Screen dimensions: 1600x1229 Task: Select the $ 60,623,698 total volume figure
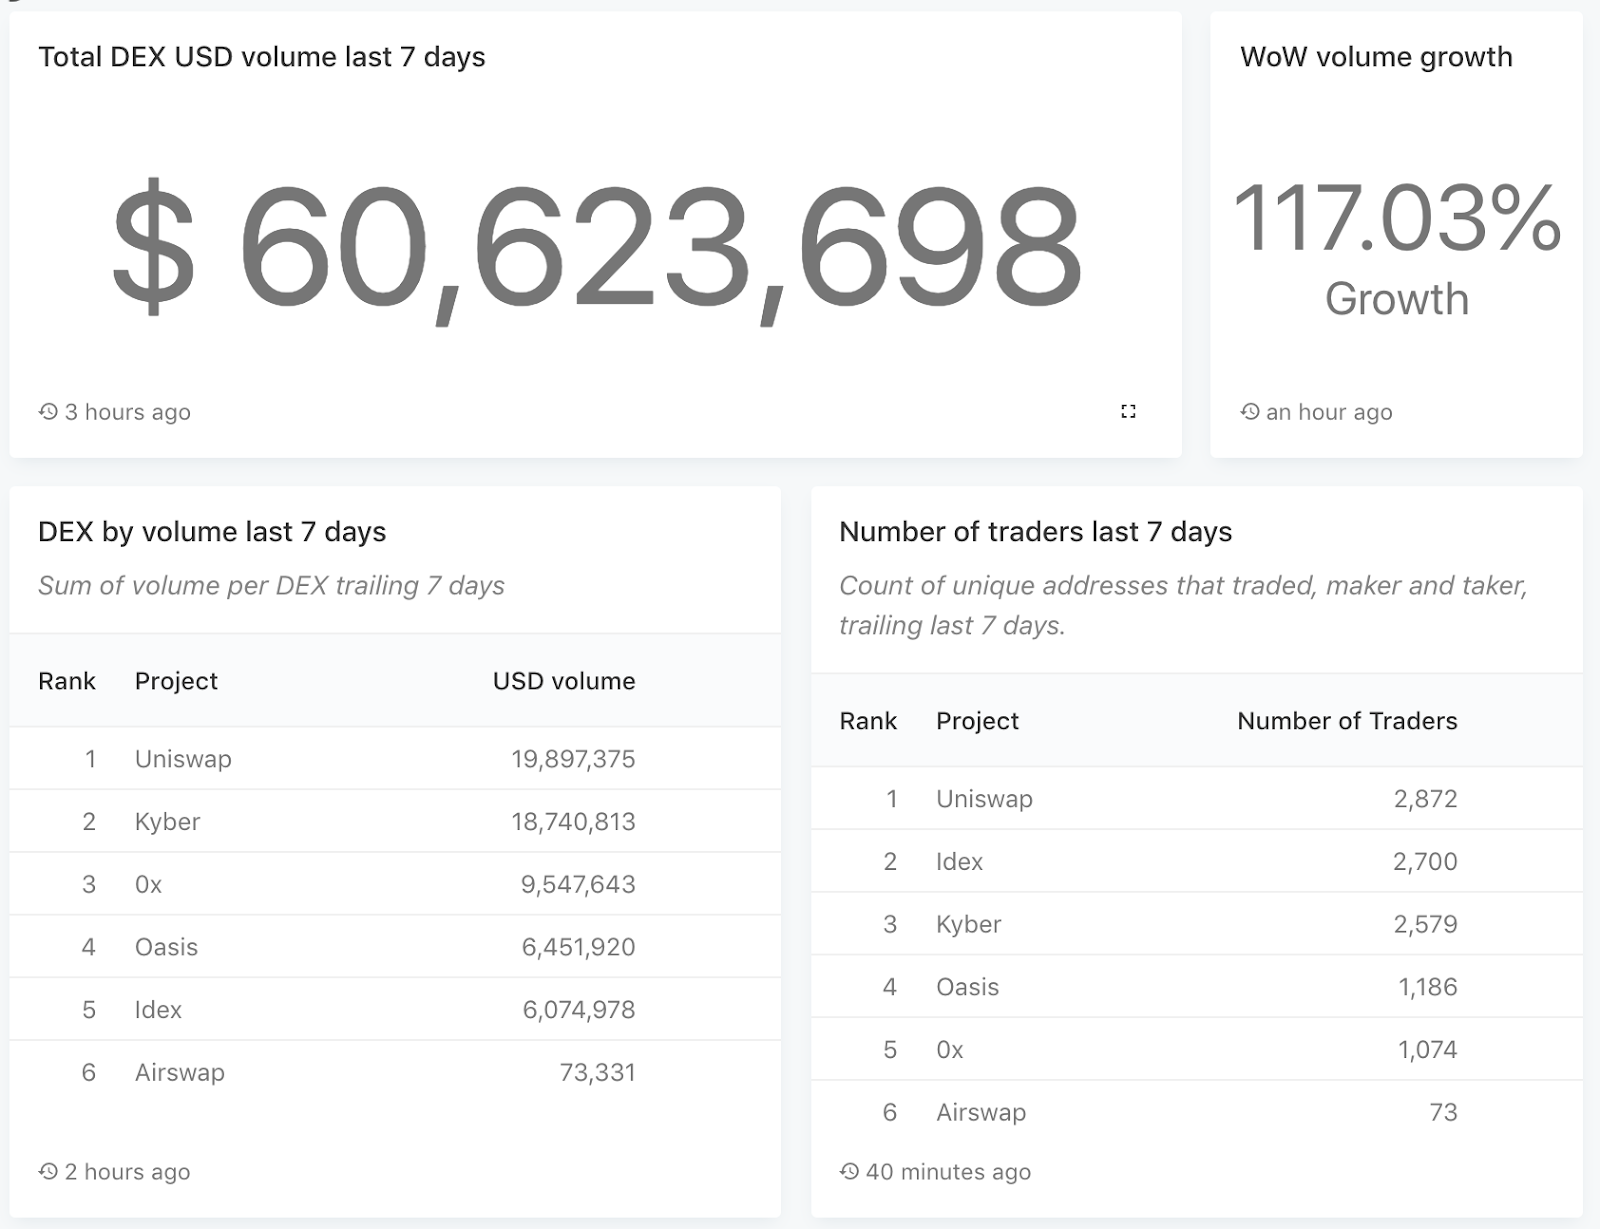click(x=597, y=250)
